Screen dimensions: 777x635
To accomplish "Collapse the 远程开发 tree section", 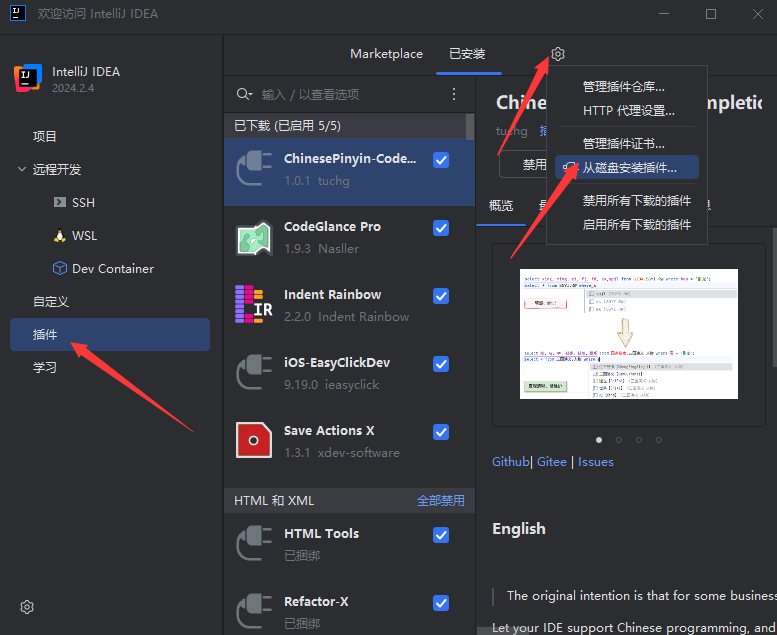I will [x=22, y=169].
